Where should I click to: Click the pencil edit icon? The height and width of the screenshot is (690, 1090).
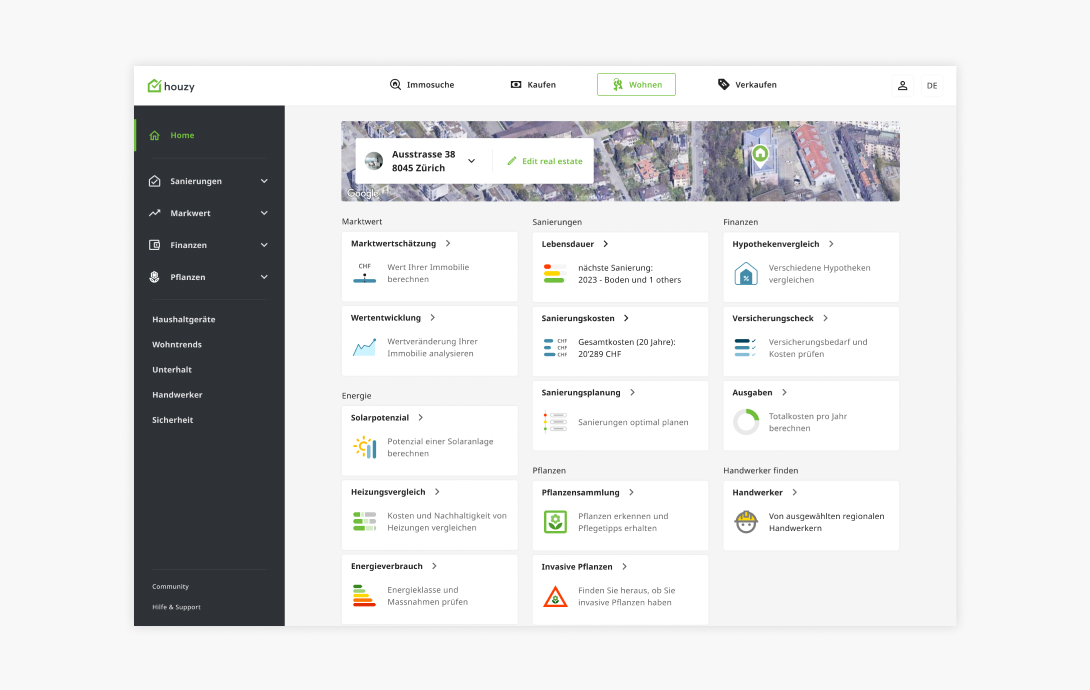click(x=512, y=161)
